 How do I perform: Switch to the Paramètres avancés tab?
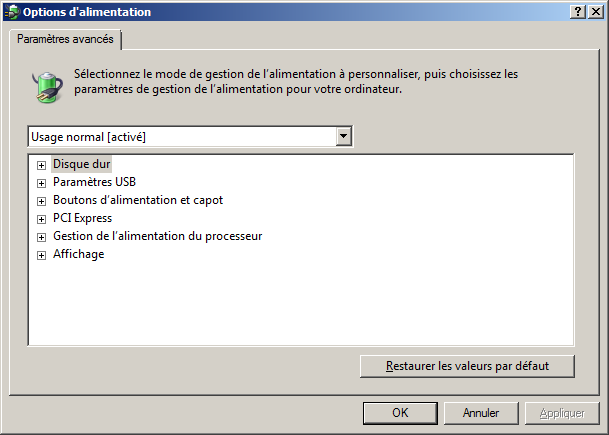(x=65, y=40)
